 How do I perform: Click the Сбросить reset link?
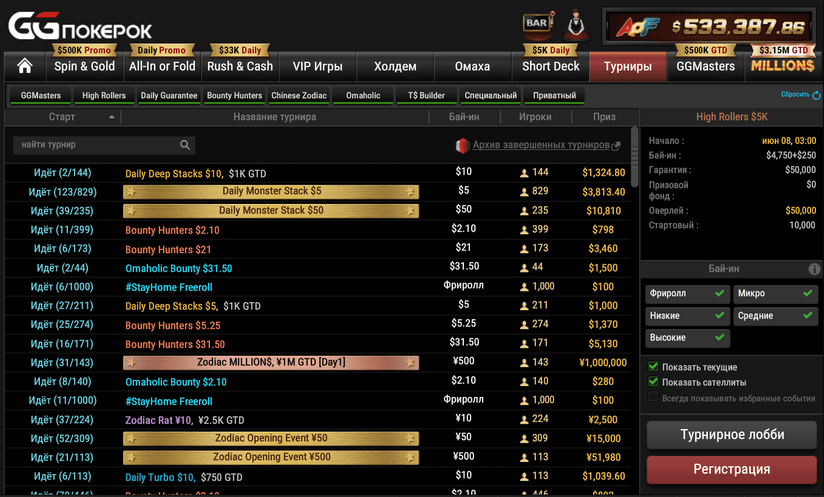[x=795, y=95]
